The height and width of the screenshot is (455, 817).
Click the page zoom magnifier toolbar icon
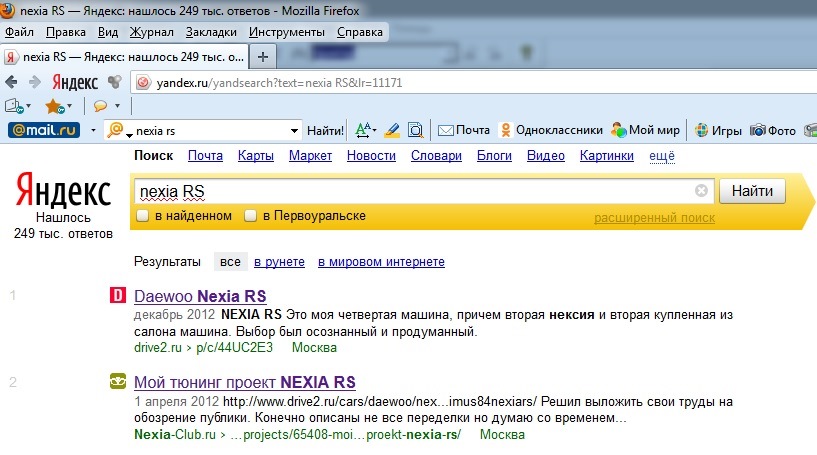click(415, 130)
